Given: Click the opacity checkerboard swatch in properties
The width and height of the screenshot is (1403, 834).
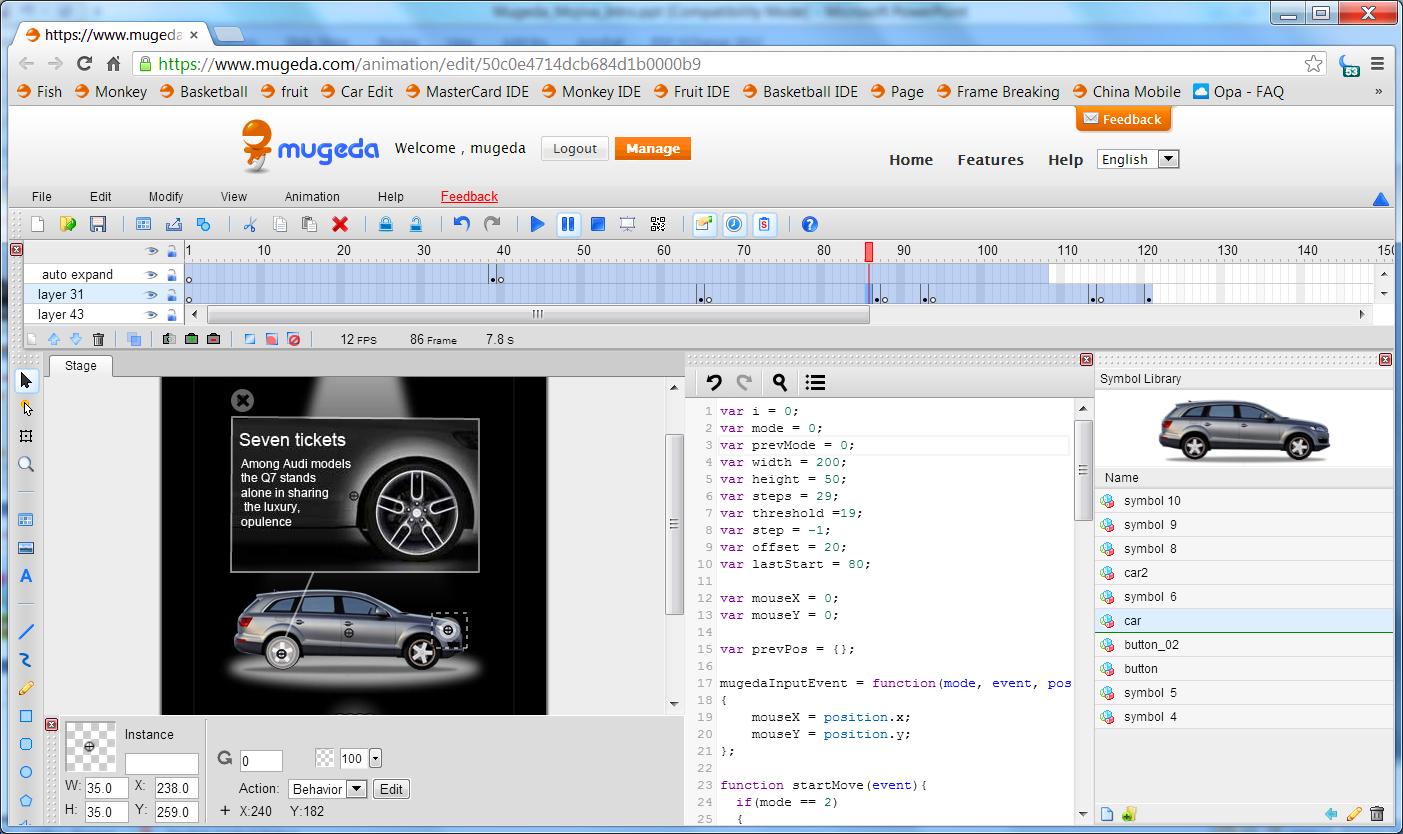Looking at the screenshot, I should 325,759.
